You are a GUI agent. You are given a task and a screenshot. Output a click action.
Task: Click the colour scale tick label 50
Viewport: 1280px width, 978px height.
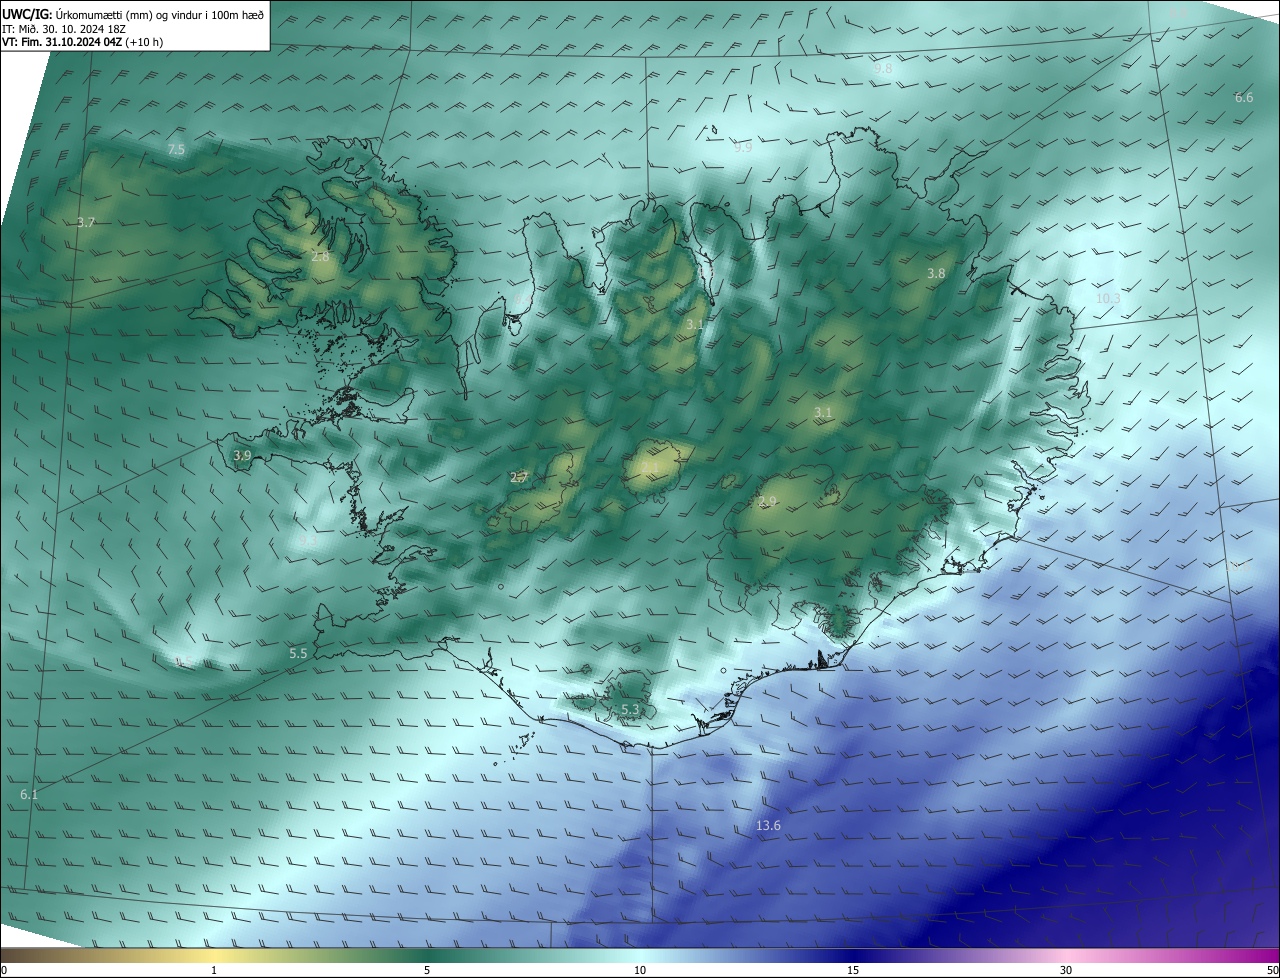1272,970
